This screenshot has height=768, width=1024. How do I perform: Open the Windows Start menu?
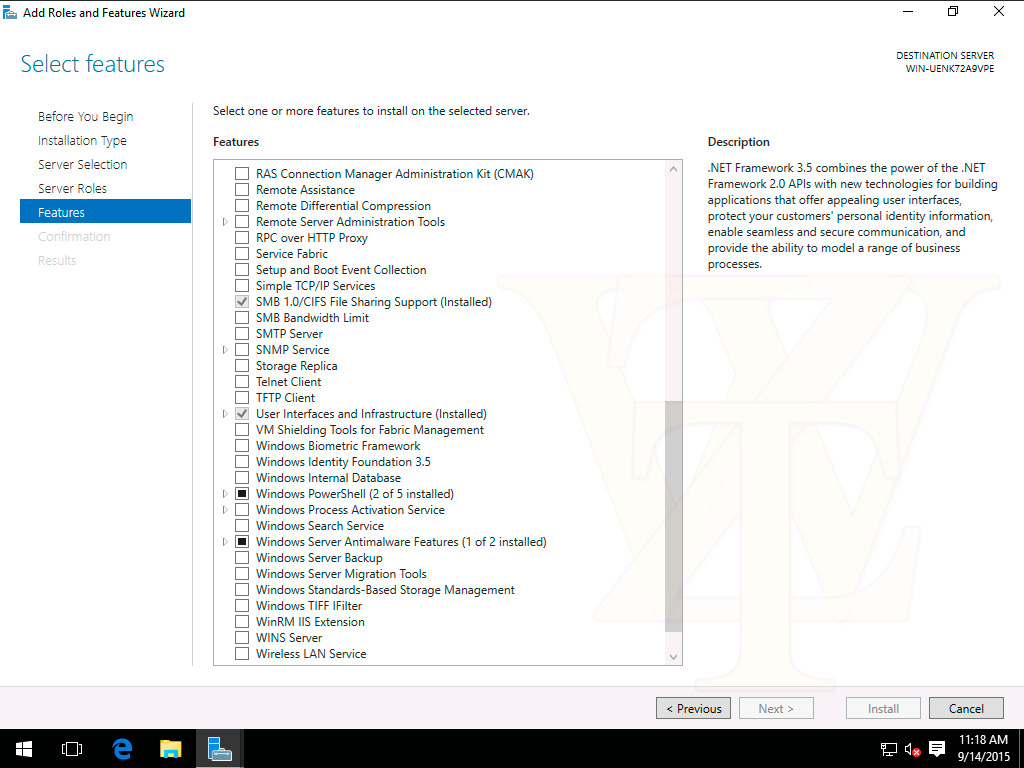(23, 748)
